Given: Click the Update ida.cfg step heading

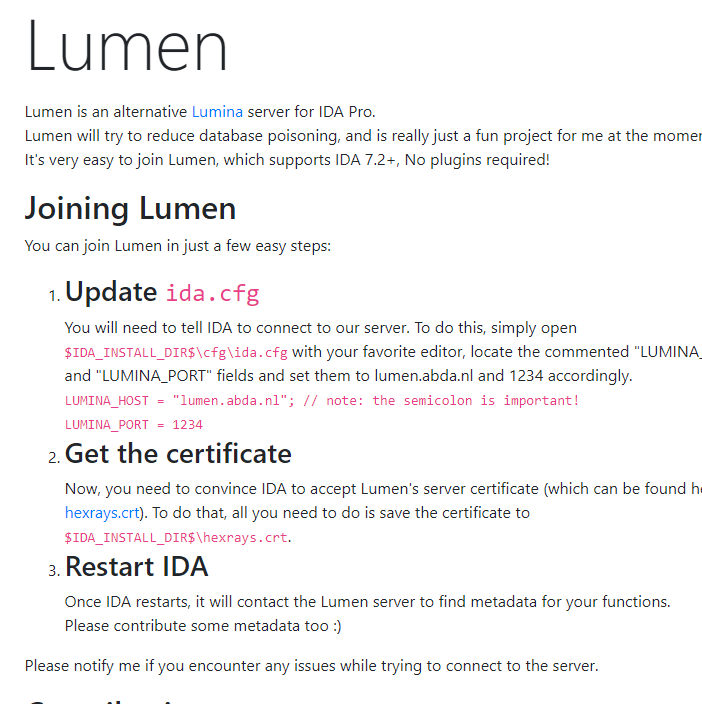Looking at the screenshot, I should (x=162, y=292).
